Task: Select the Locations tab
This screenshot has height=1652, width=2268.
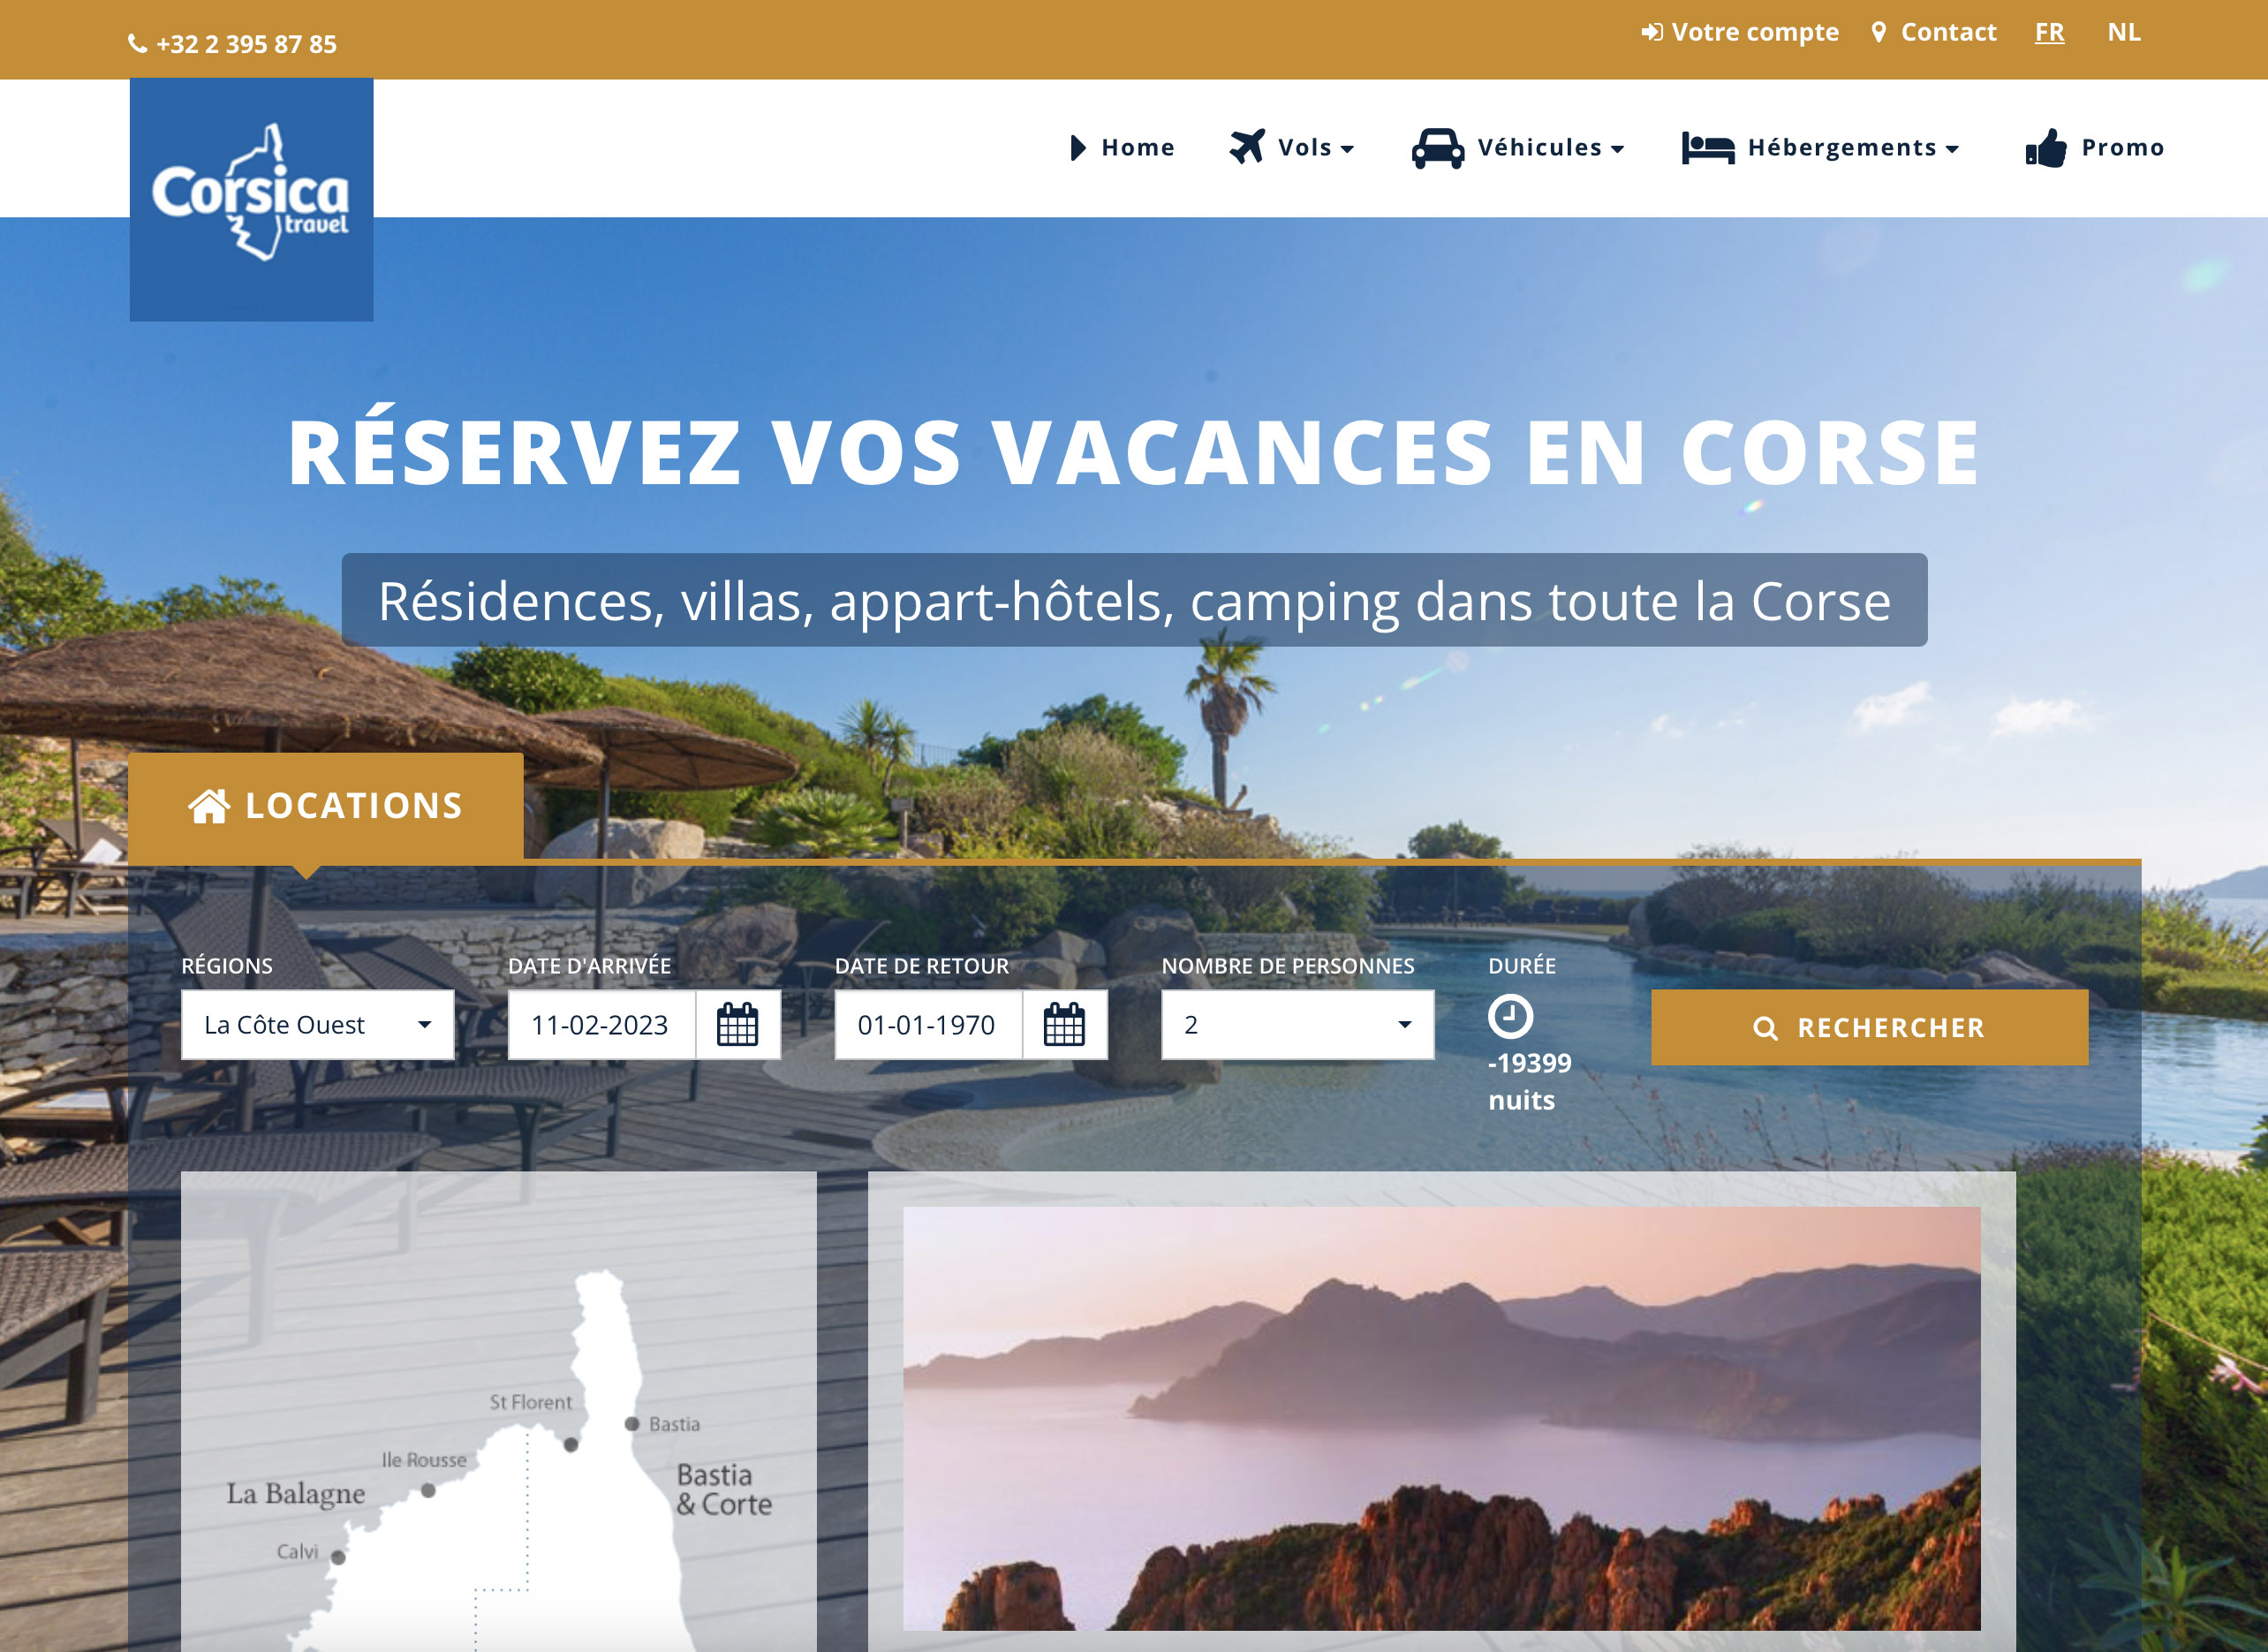Action: point(326,806)
